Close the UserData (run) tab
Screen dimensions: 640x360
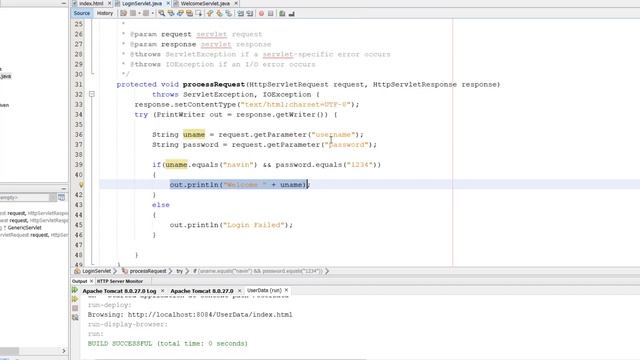(x=287, y=290)
